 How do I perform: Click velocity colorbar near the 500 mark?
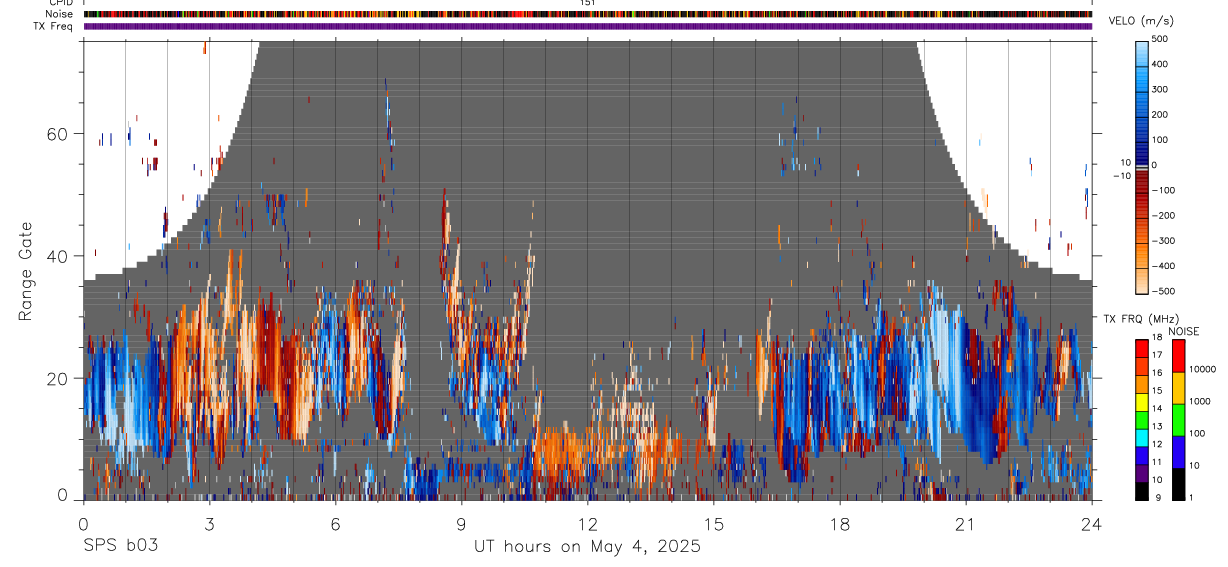click(x=1142, y=43)
